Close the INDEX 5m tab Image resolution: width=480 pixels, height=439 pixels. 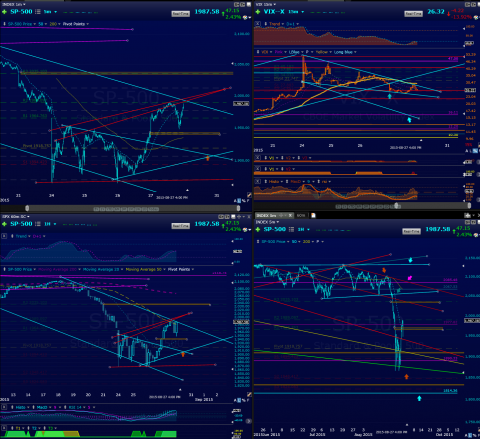click(x=290, y=215)
